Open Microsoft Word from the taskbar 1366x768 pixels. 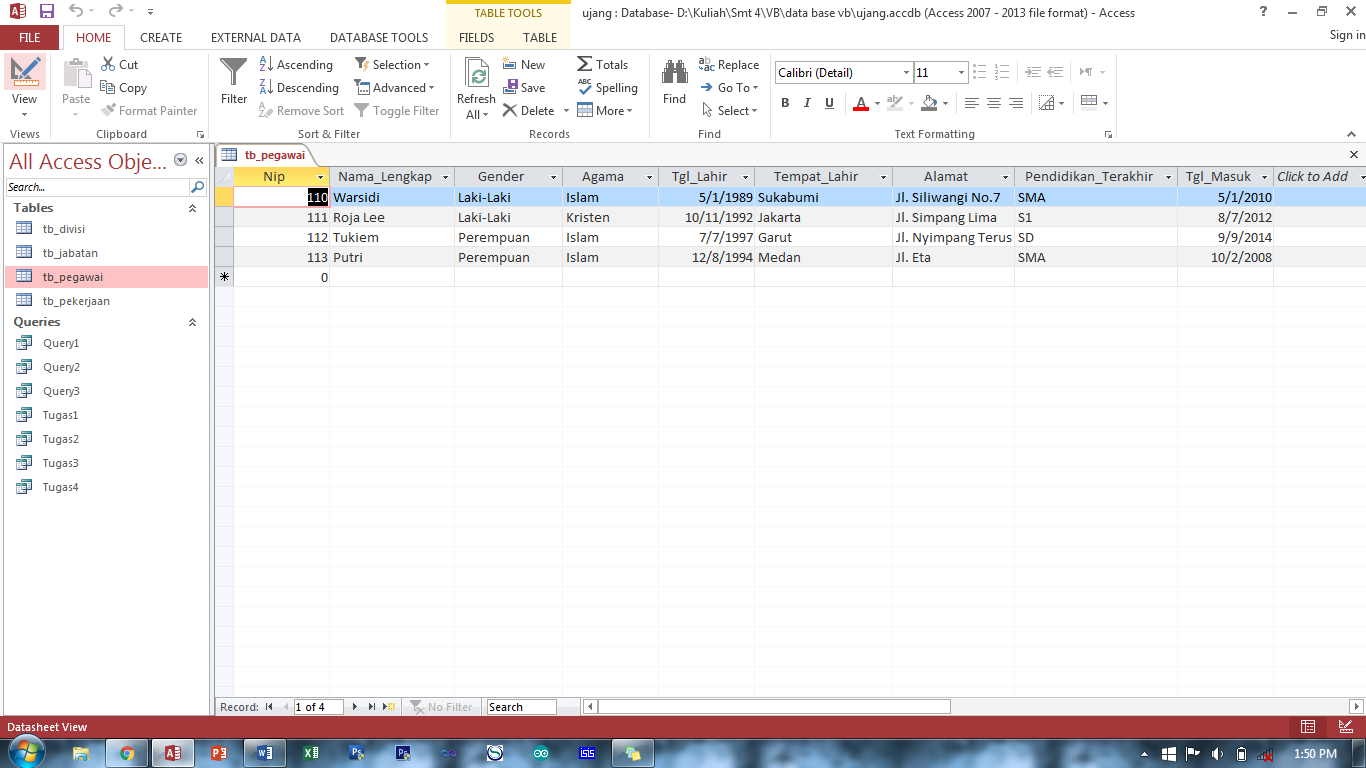(265, 753)
